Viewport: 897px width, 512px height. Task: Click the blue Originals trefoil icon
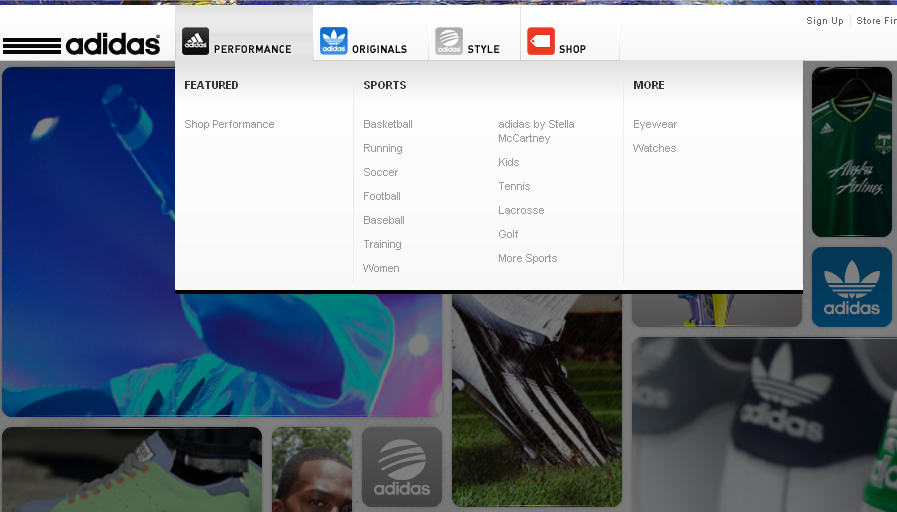click(x=334, y=41)
